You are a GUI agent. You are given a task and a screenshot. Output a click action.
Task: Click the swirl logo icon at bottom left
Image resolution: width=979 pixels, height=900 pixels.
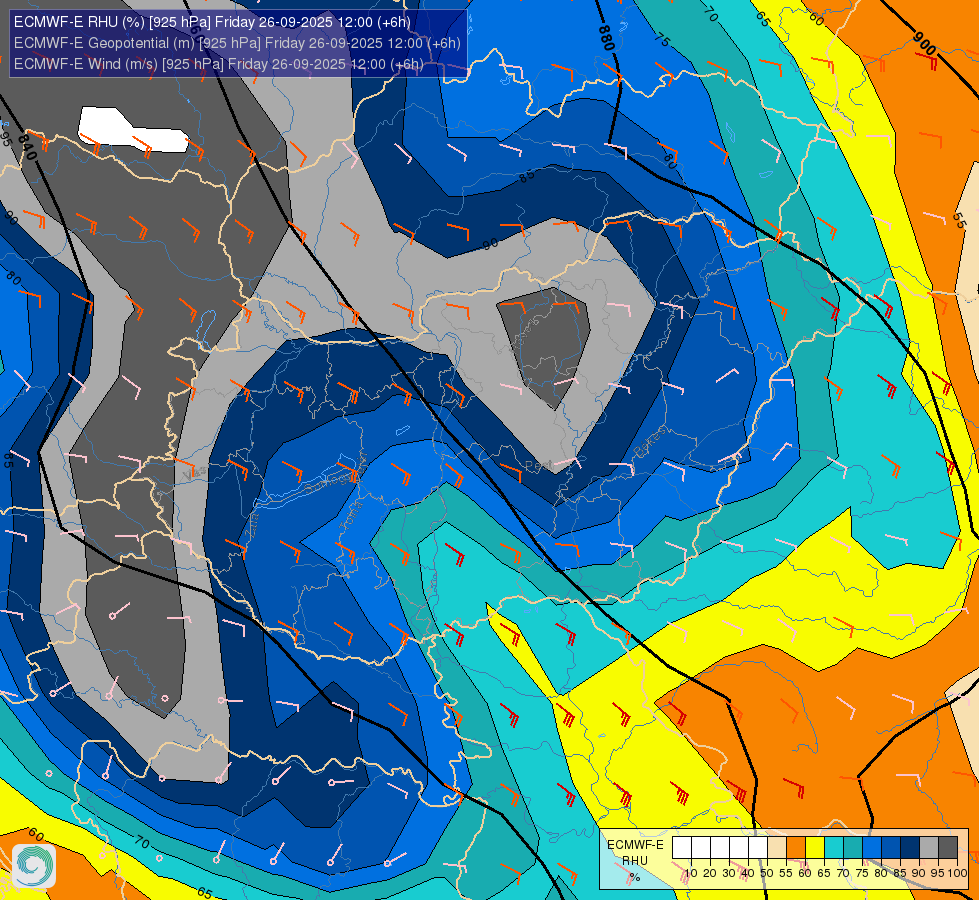click(x=34, y=866)
